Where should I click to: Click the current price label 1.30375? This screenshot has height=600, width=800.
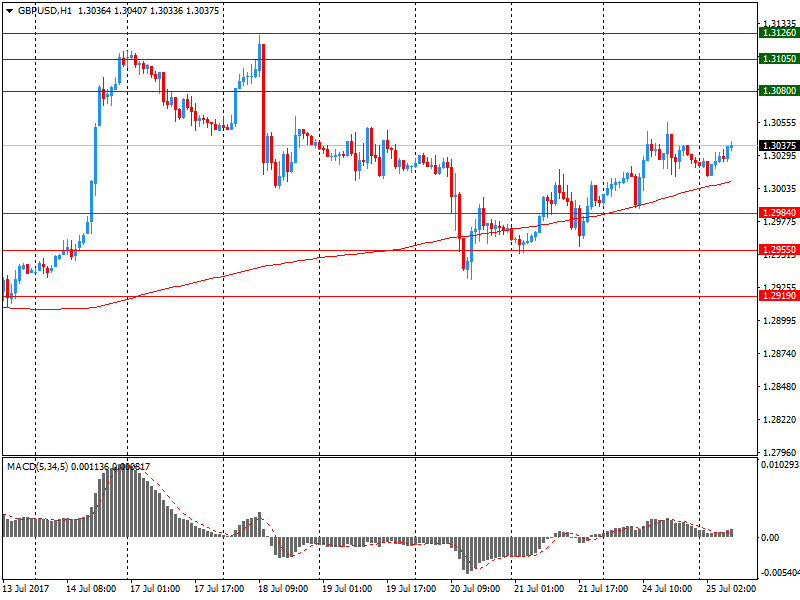779,146
